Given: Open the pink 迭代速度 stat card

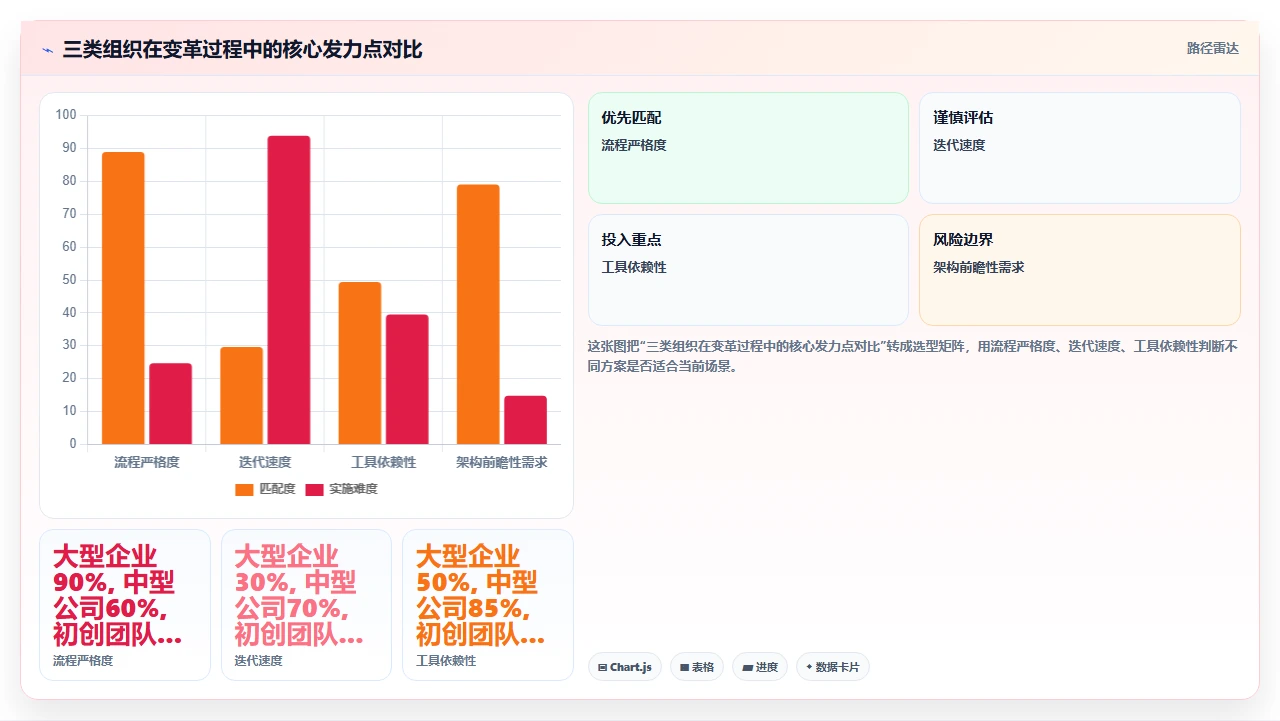Looking at the screenshot, I should [x=306, y=605].
